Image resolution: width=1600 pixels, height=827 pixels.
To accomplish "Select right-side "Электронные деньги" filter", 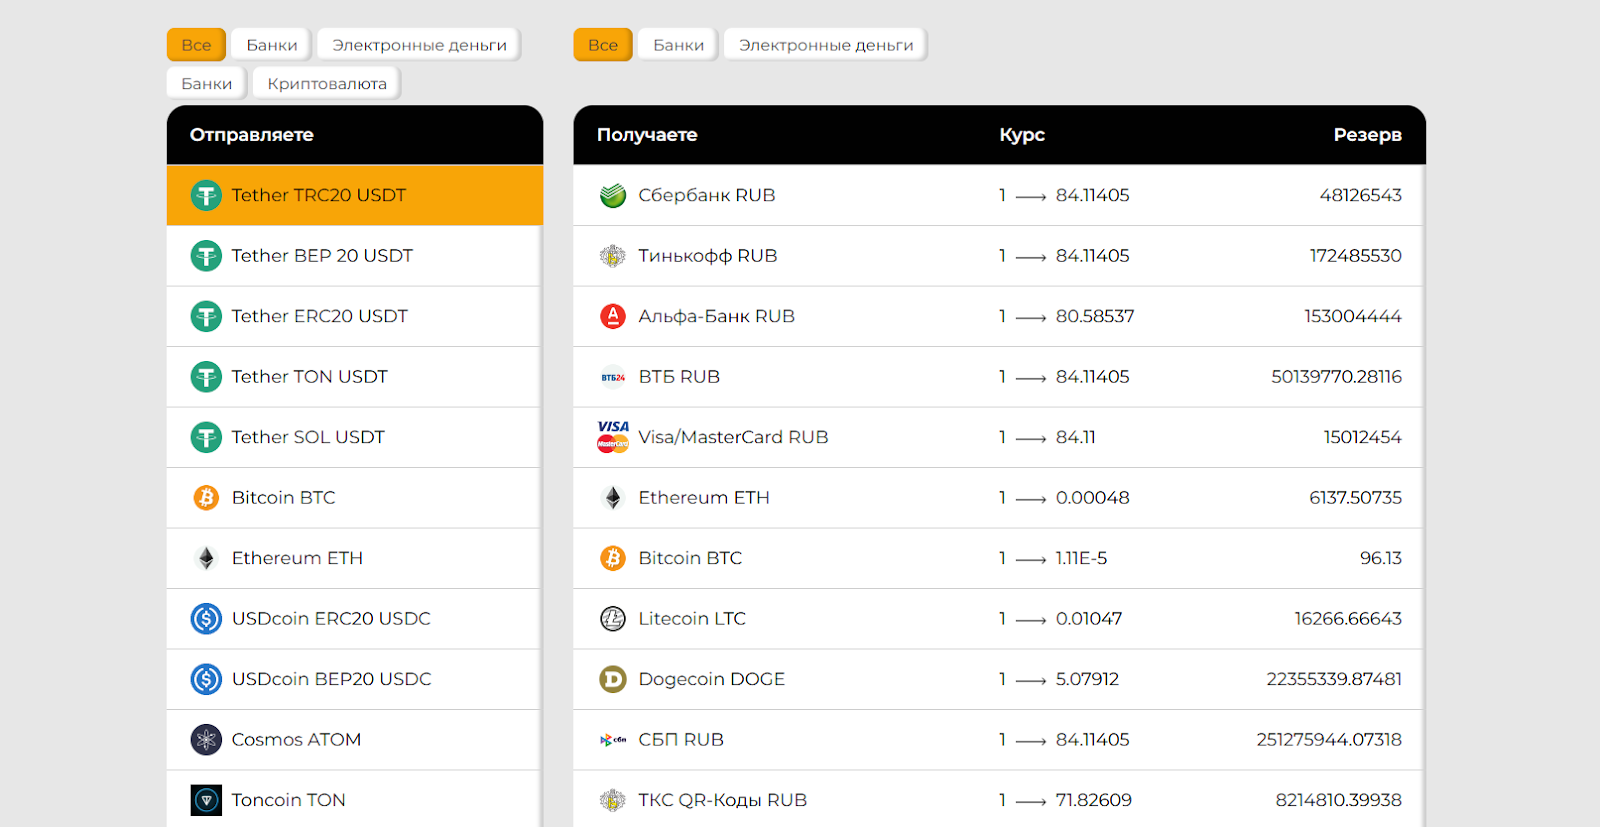I will pyautogui.click(x=826, y=45).
